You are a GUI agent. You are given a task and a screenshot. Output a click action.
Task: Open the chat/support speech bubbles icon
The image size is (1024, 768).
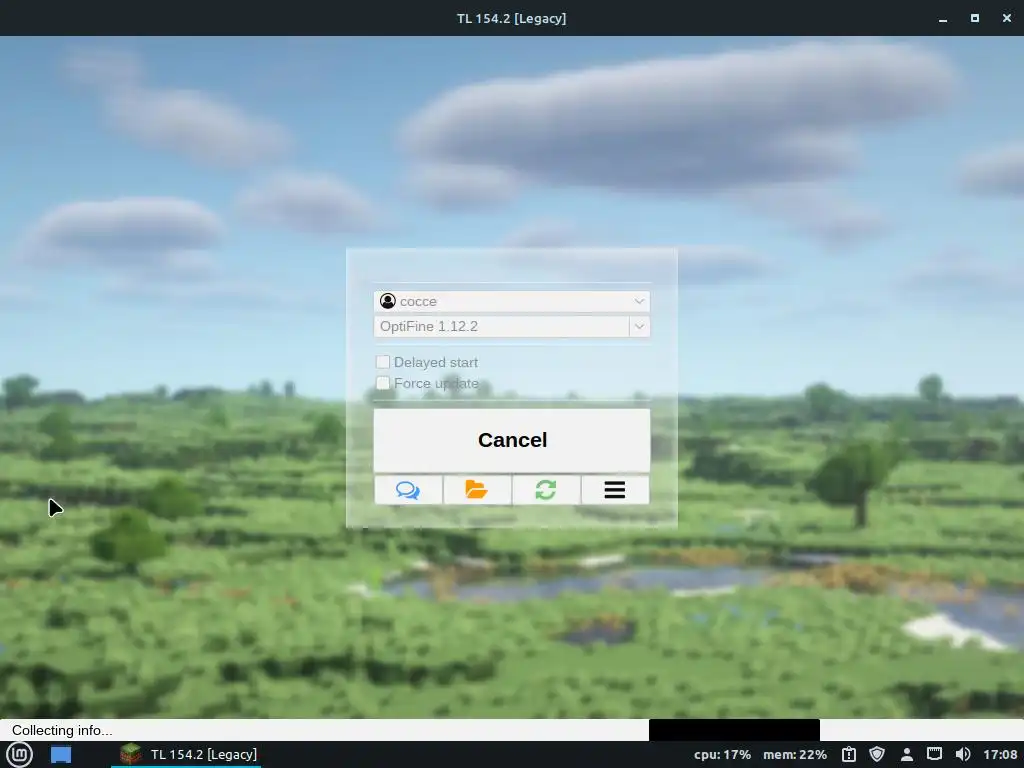[408, 490]
